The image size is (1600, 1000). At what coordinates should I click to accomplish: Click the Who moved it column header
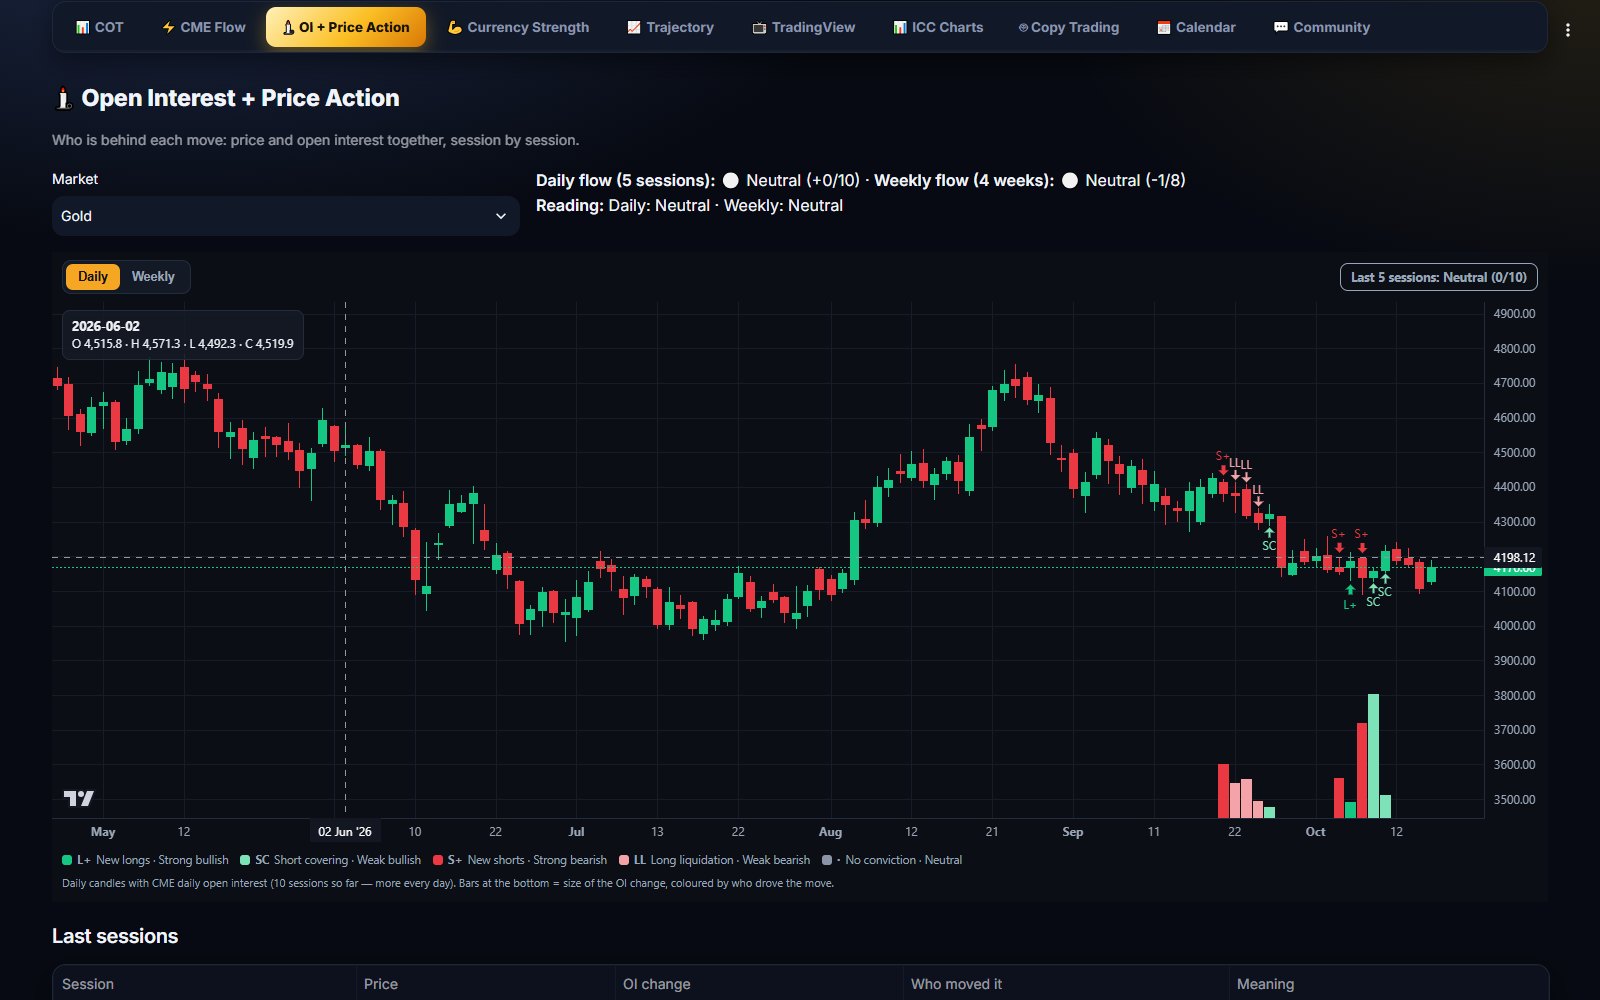[956, 984]
